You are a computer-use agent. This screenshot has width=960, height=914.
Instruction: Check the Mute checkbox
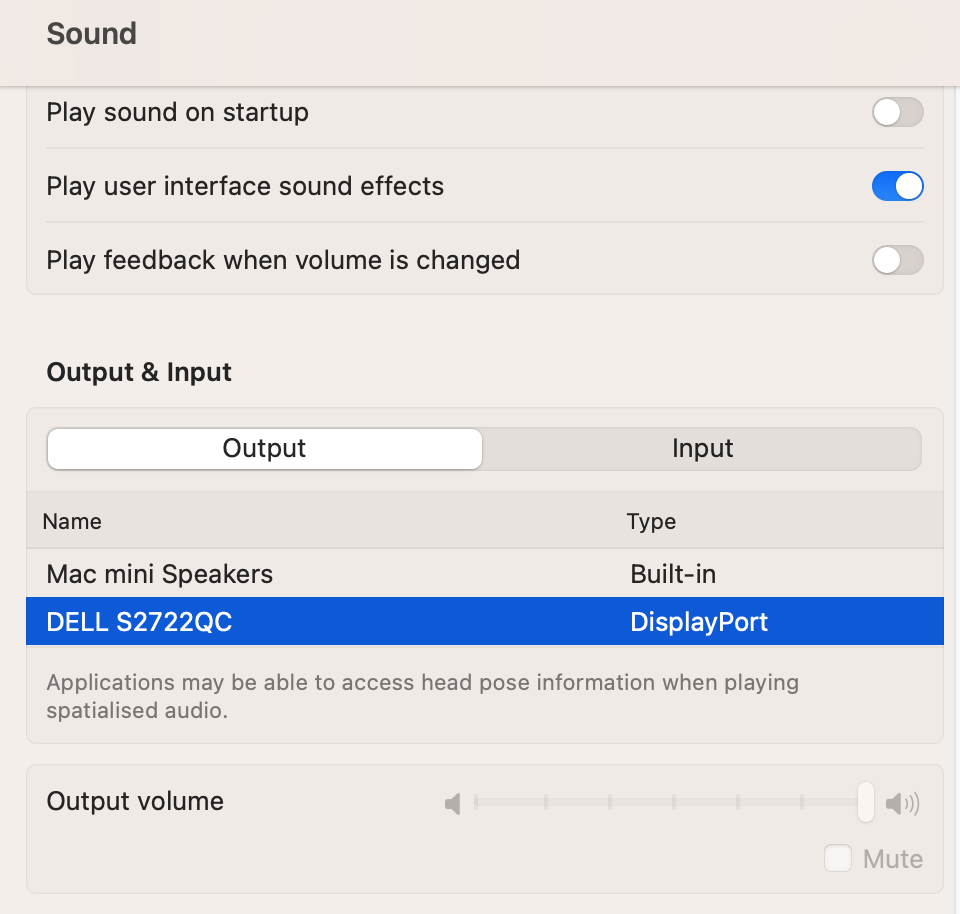point(838,858)
